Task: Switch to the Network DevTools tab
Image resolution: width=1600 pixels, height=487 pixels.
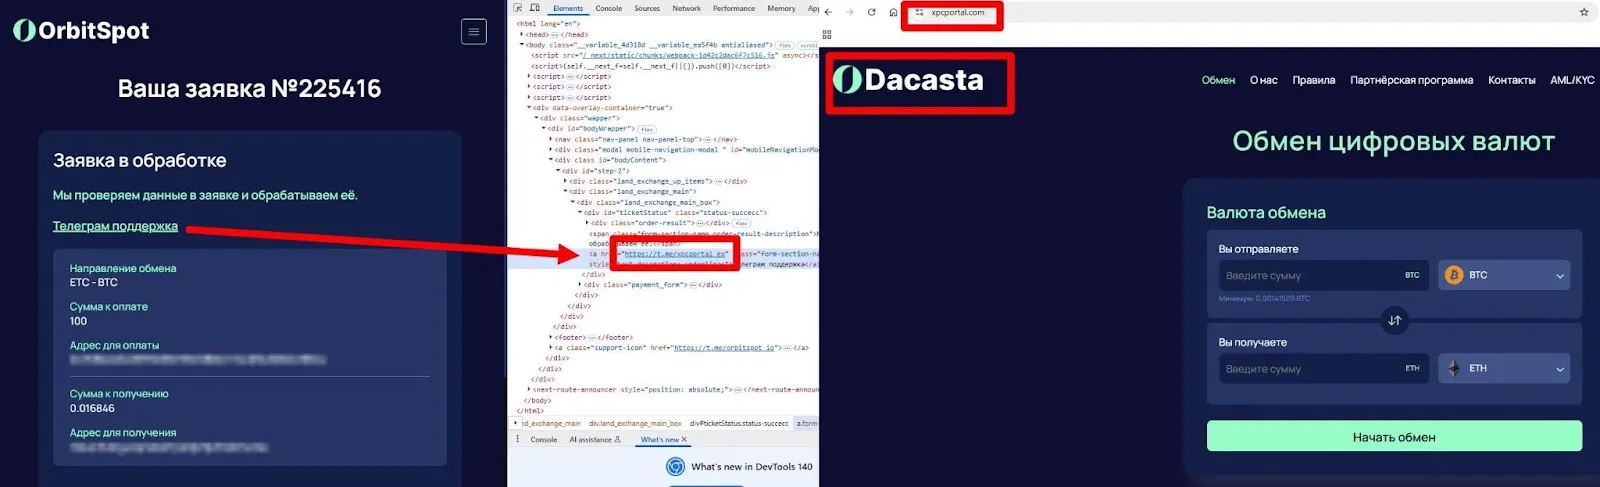Action: point(686,8)
